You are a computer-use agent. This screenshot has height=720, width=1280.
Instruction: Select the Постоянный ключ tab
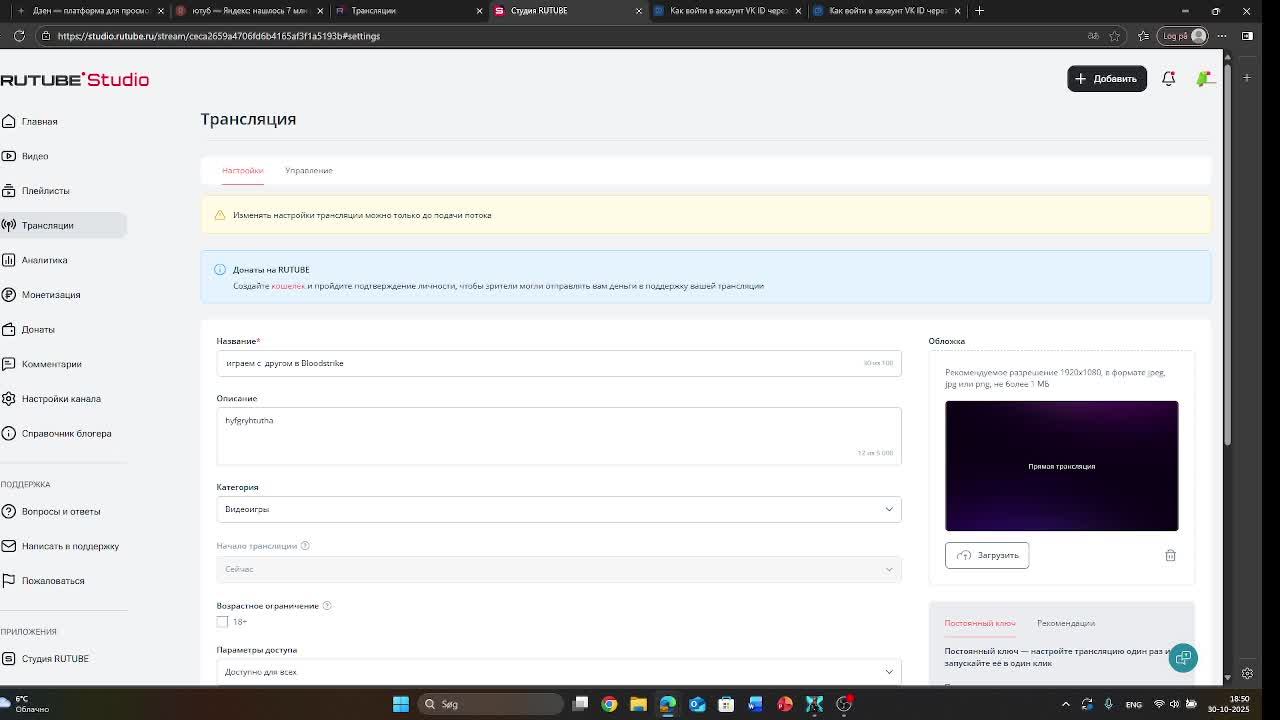point(980,623)
